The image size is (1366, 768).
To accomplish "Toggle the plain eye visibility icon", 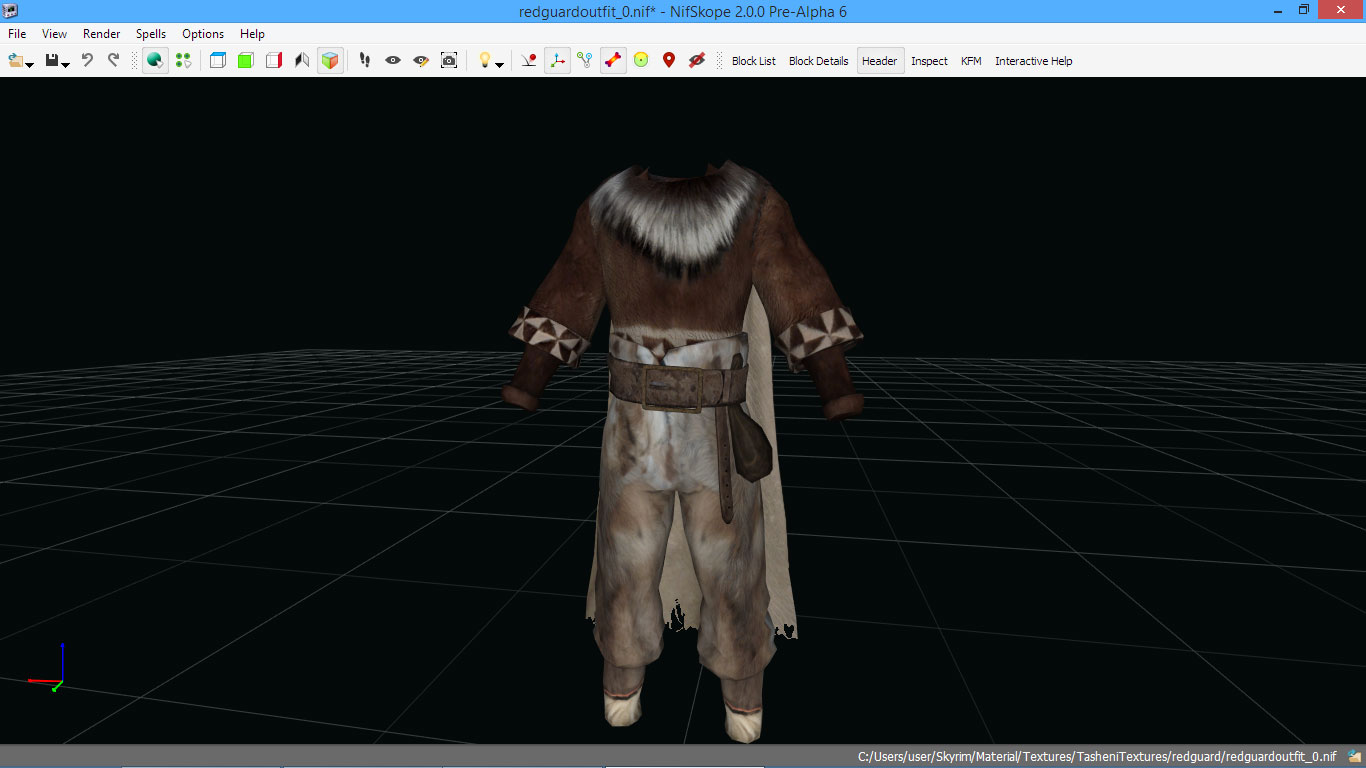I will pyautogui.click(x=393, y=61).
